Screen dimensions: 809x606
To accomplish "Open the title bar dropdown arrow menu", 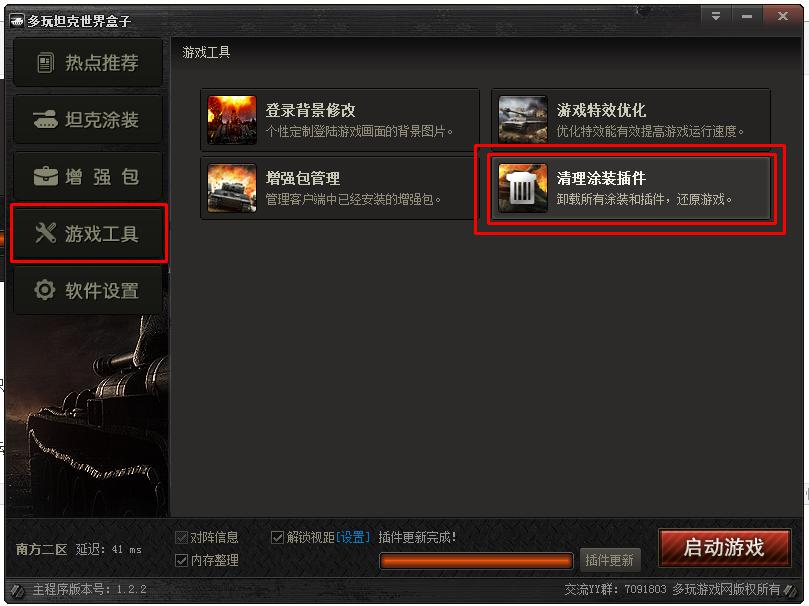I will click(x=716, y=16).
